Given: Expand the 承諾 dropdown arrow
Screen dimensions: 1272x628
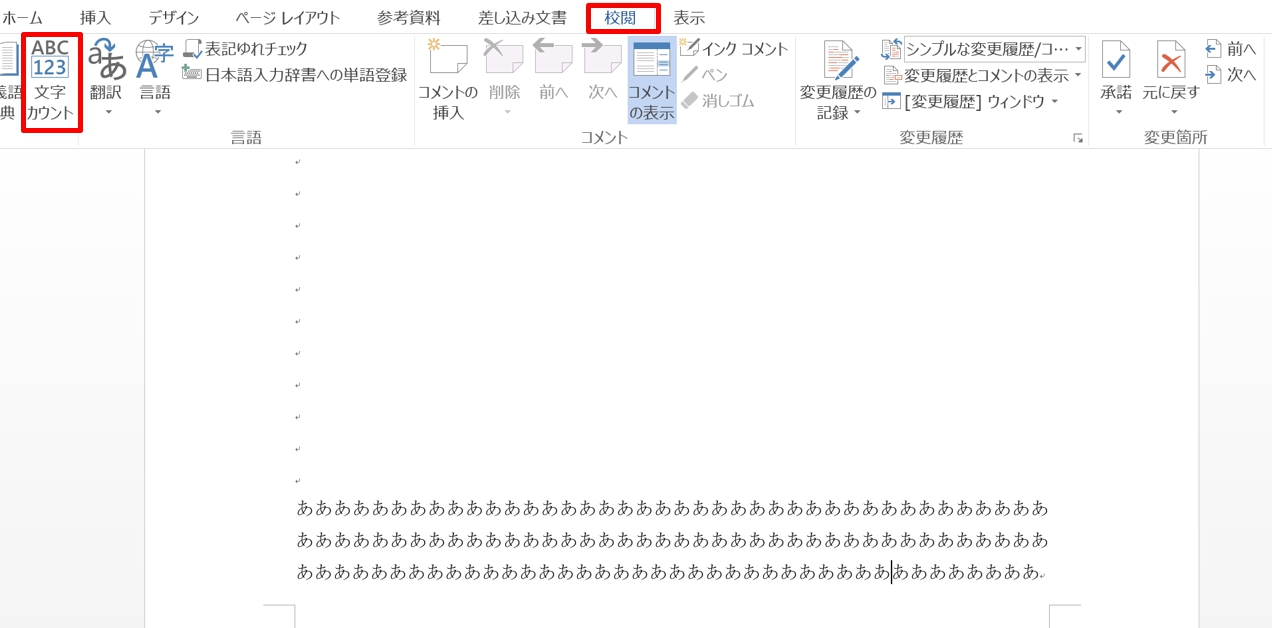Looking at the screenshot, I should [x=1117, y=112].
